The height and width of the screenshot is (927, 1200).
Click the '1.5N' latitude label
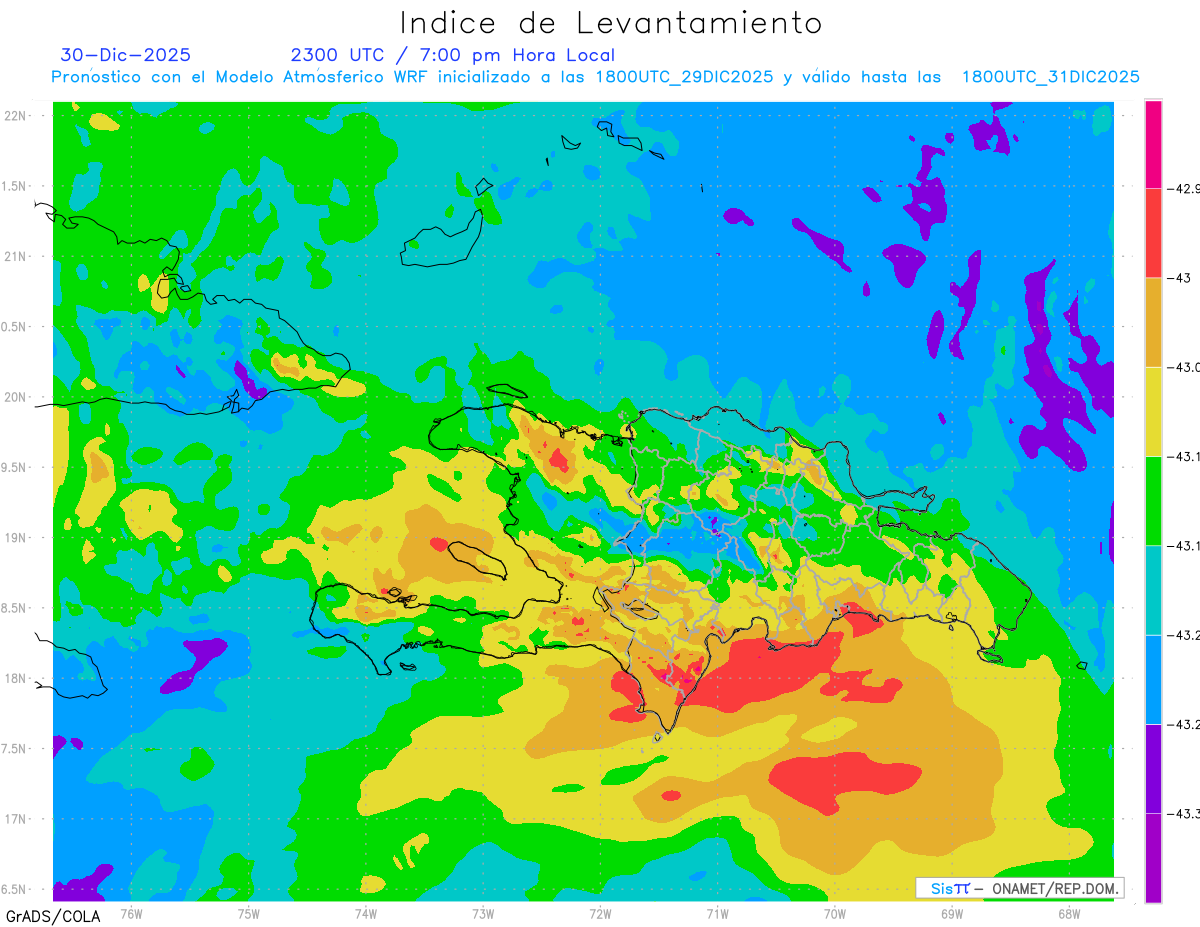coord(15,186)
